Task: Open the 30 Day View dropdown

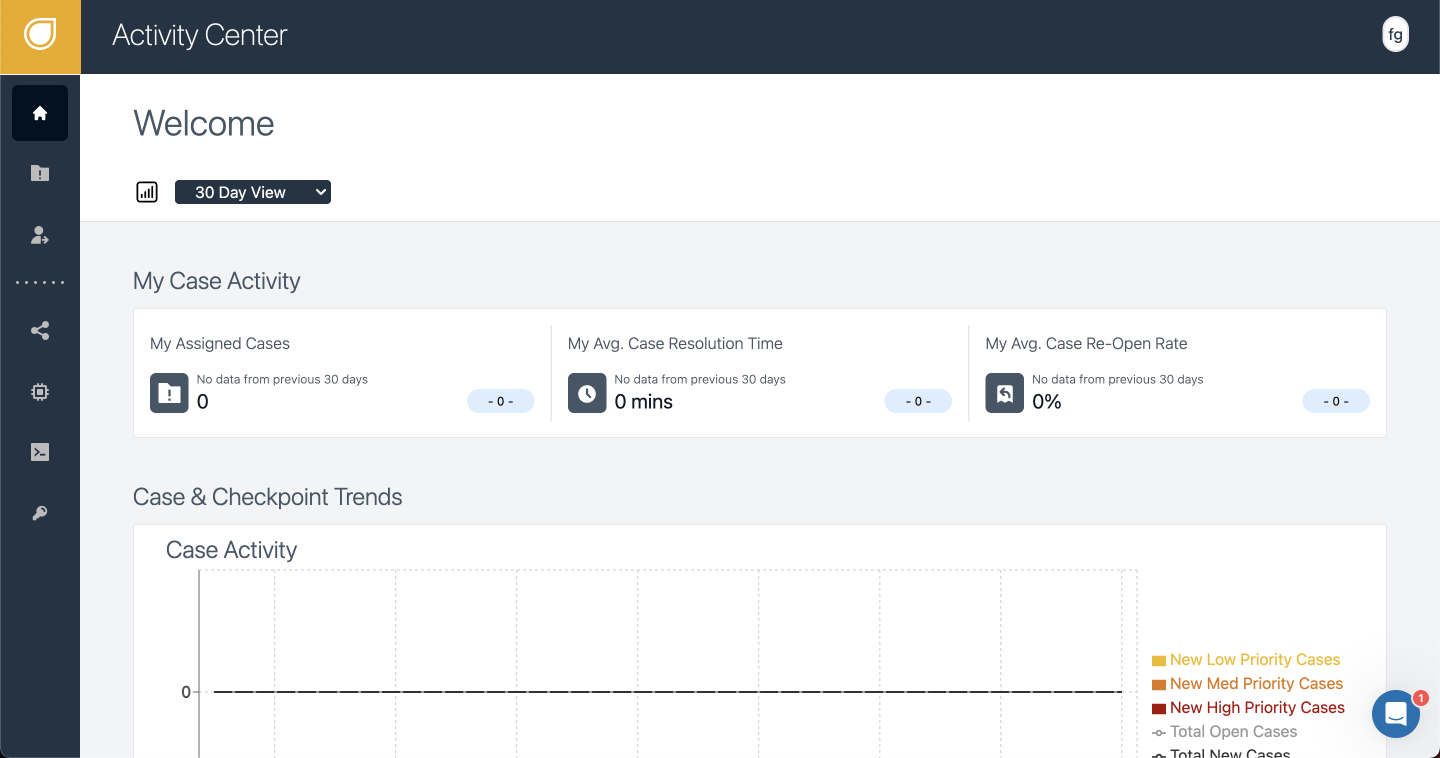Action: click(253, 192)
